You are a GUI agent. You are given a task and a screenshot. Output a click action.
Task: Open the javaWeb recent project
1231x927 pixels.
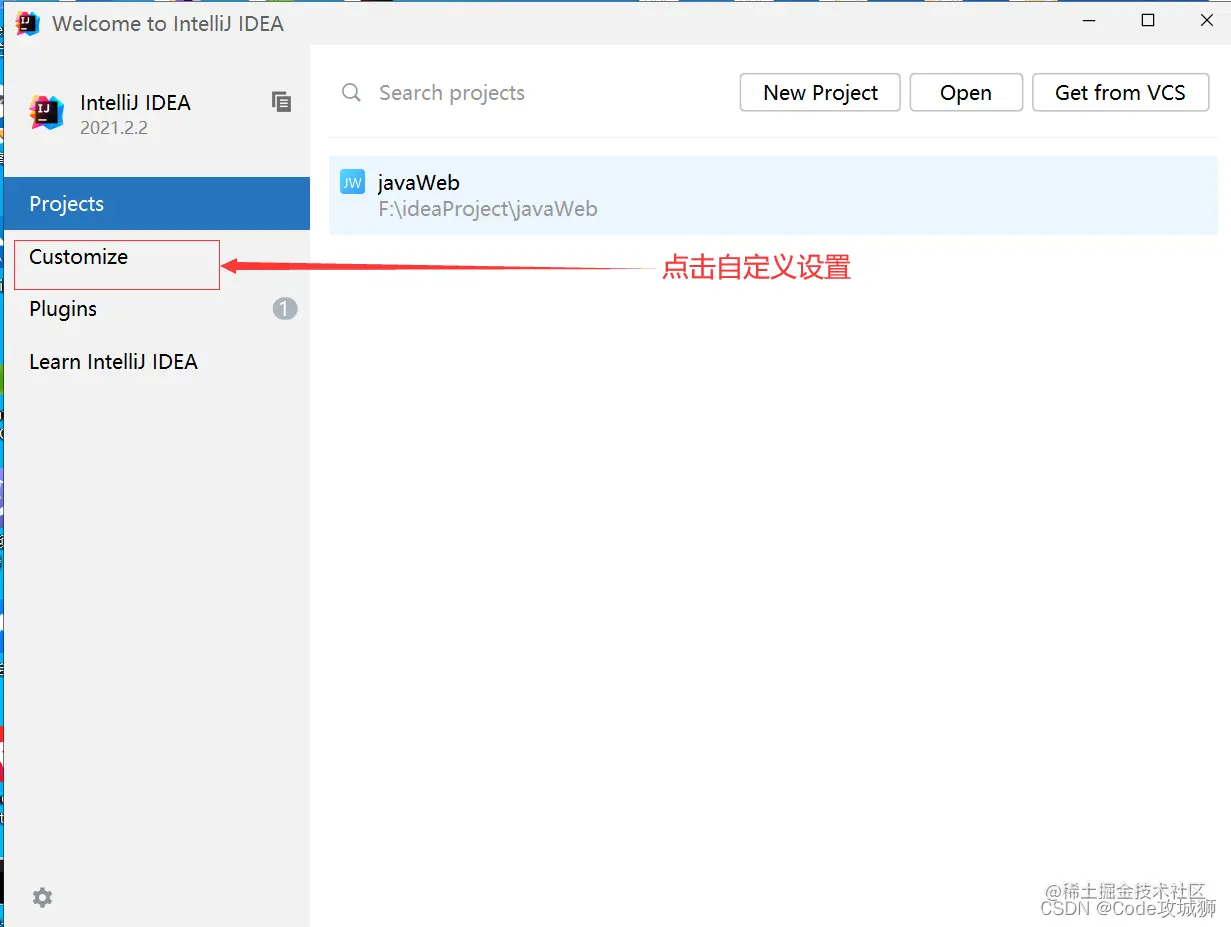(773, 195)
